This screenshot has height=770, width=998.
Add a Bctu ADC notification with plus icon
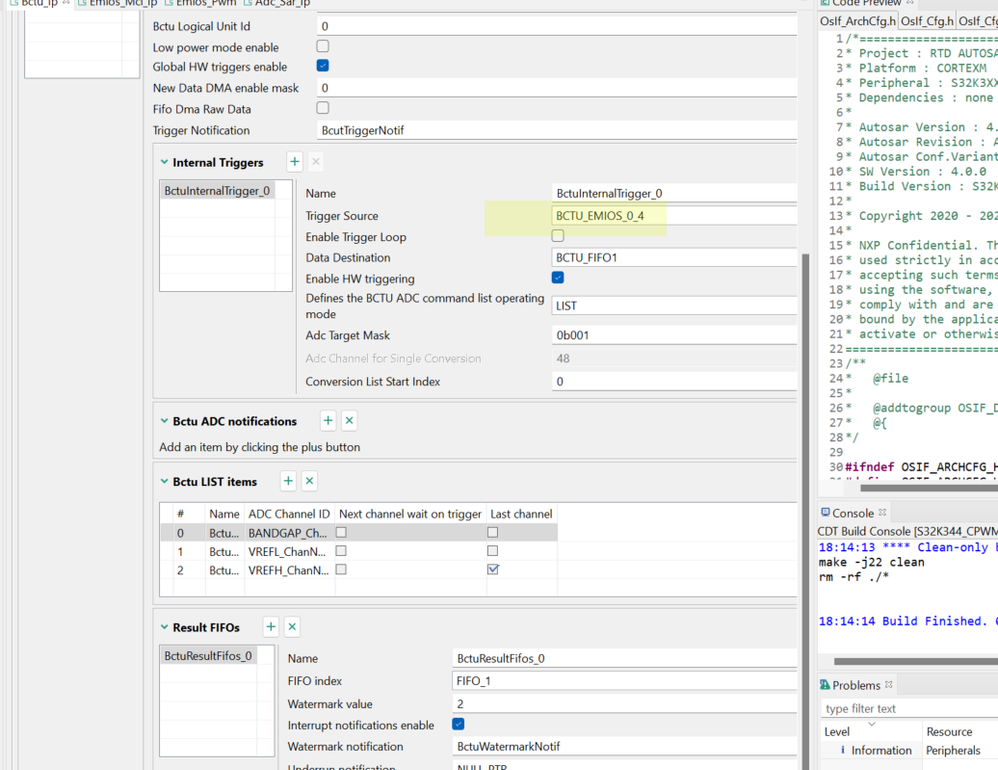tap(328, 421)
